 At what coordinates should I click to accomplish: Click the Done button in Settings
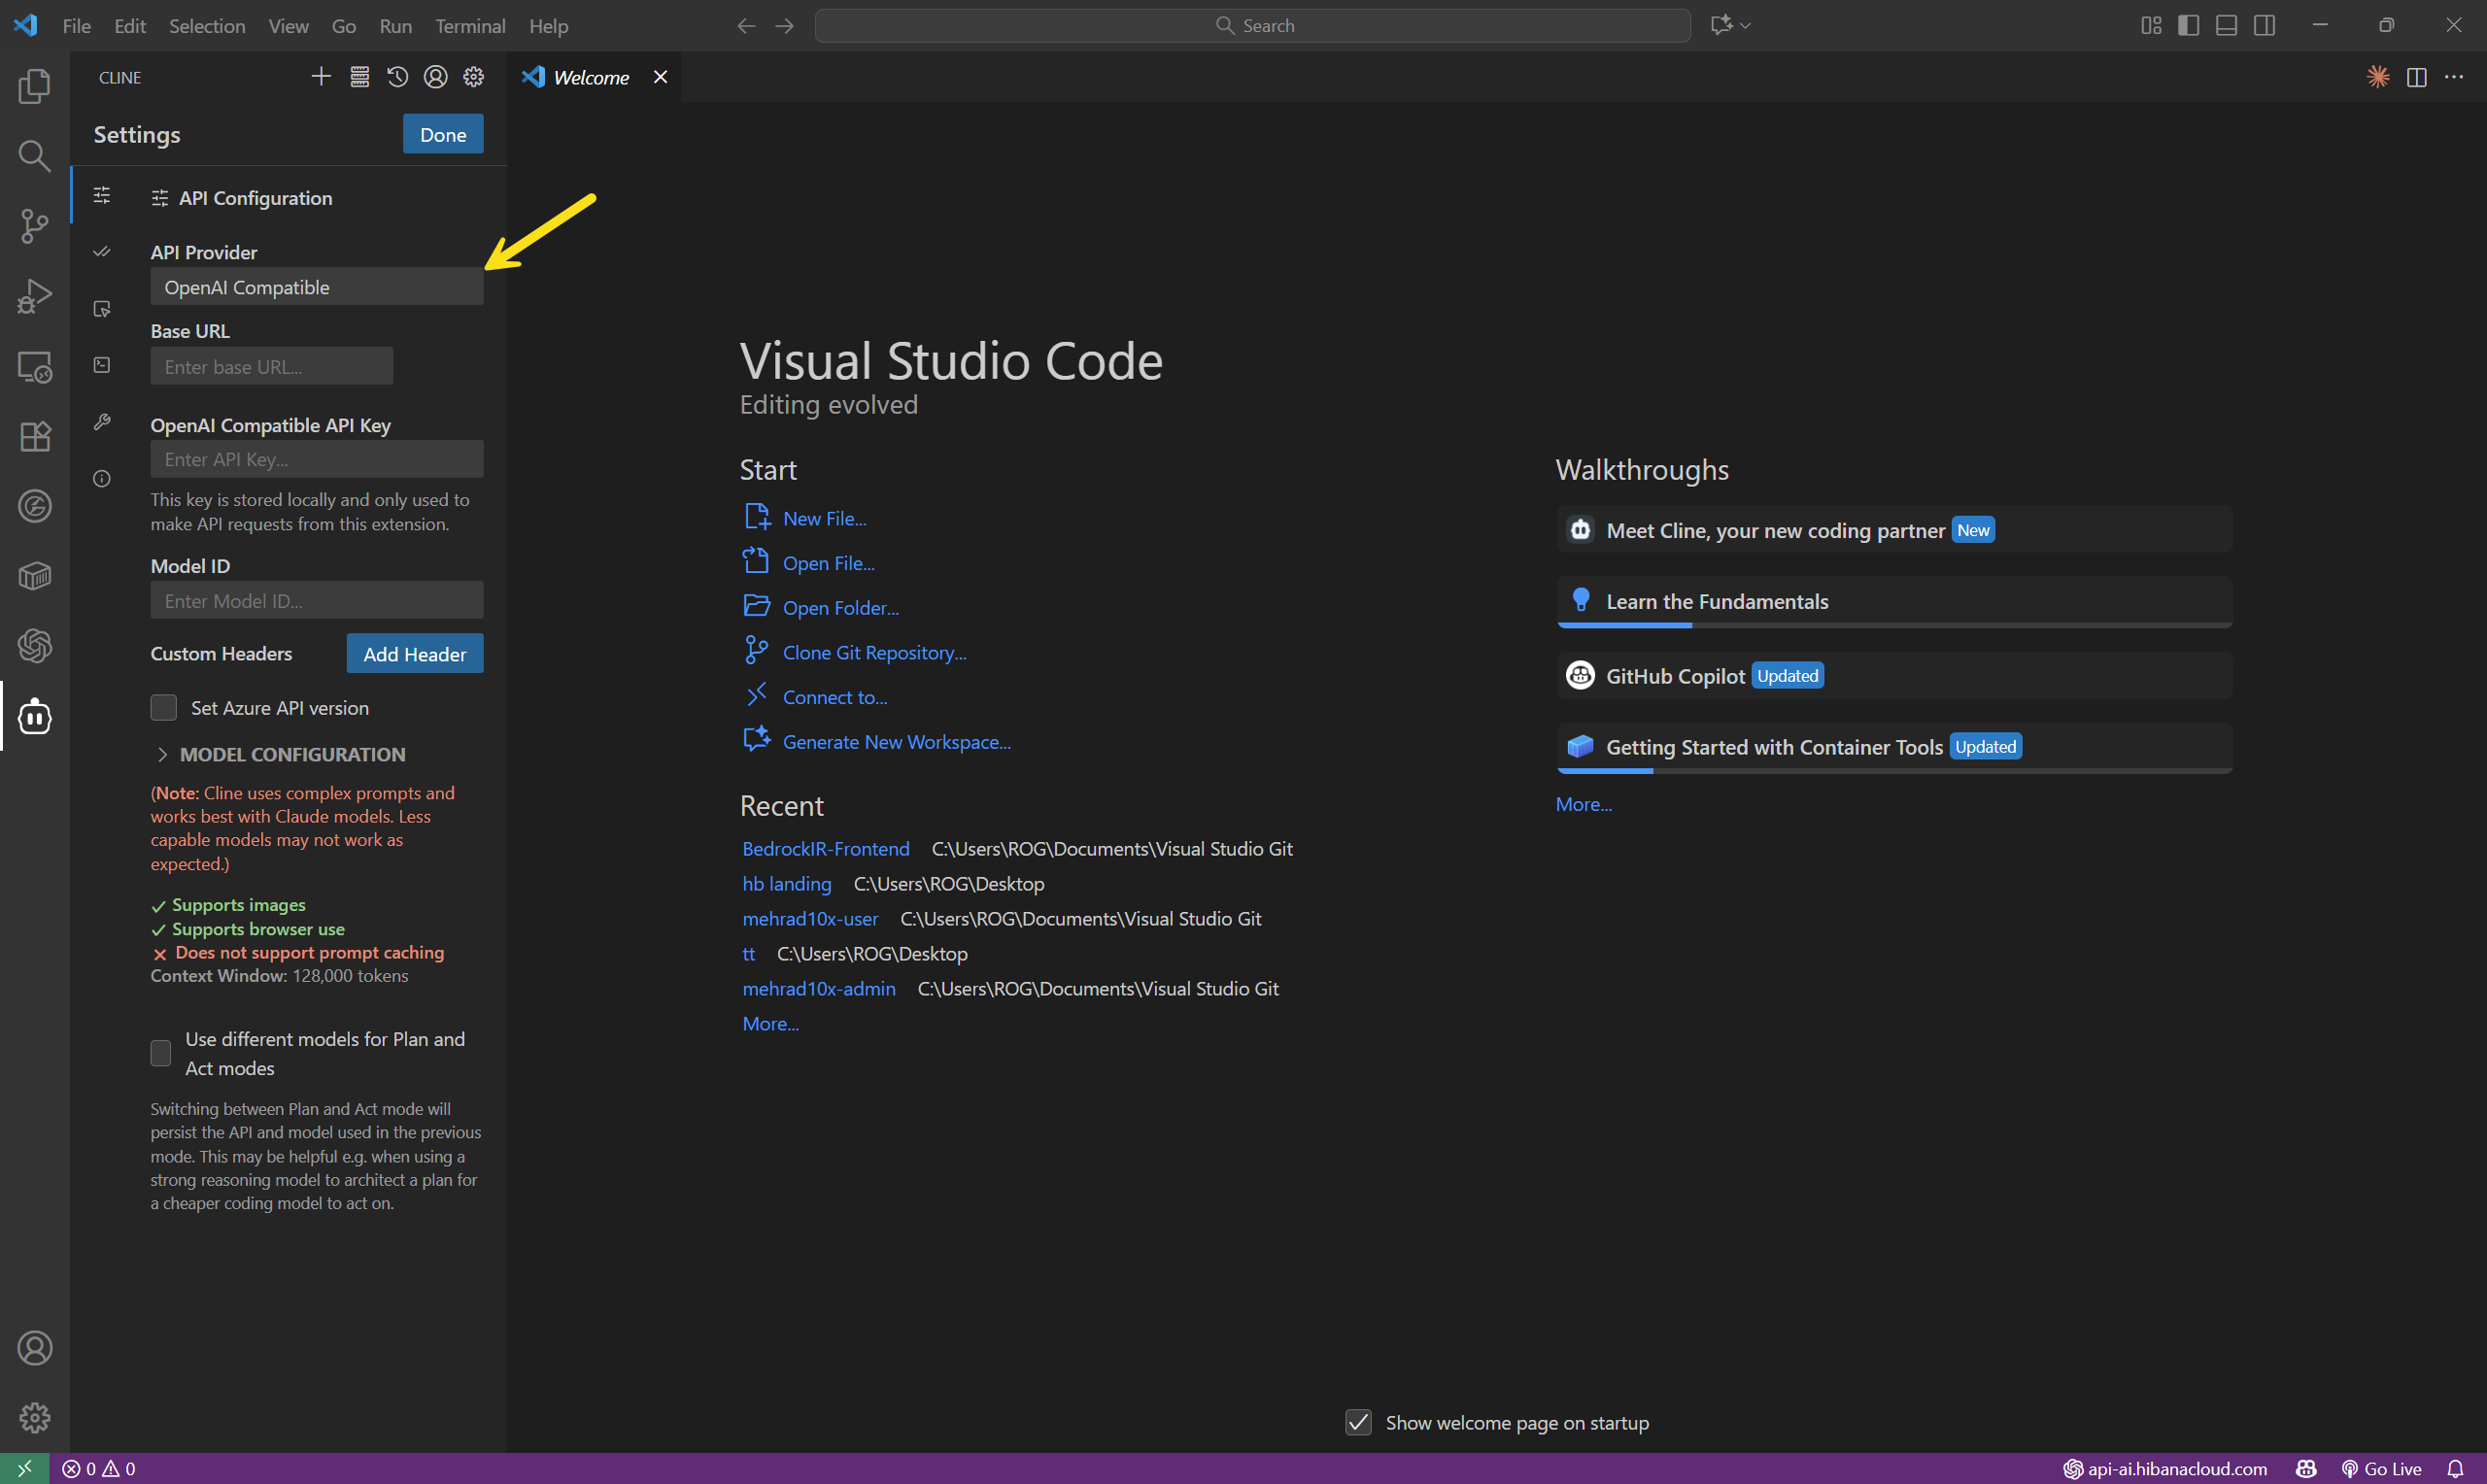443,134
